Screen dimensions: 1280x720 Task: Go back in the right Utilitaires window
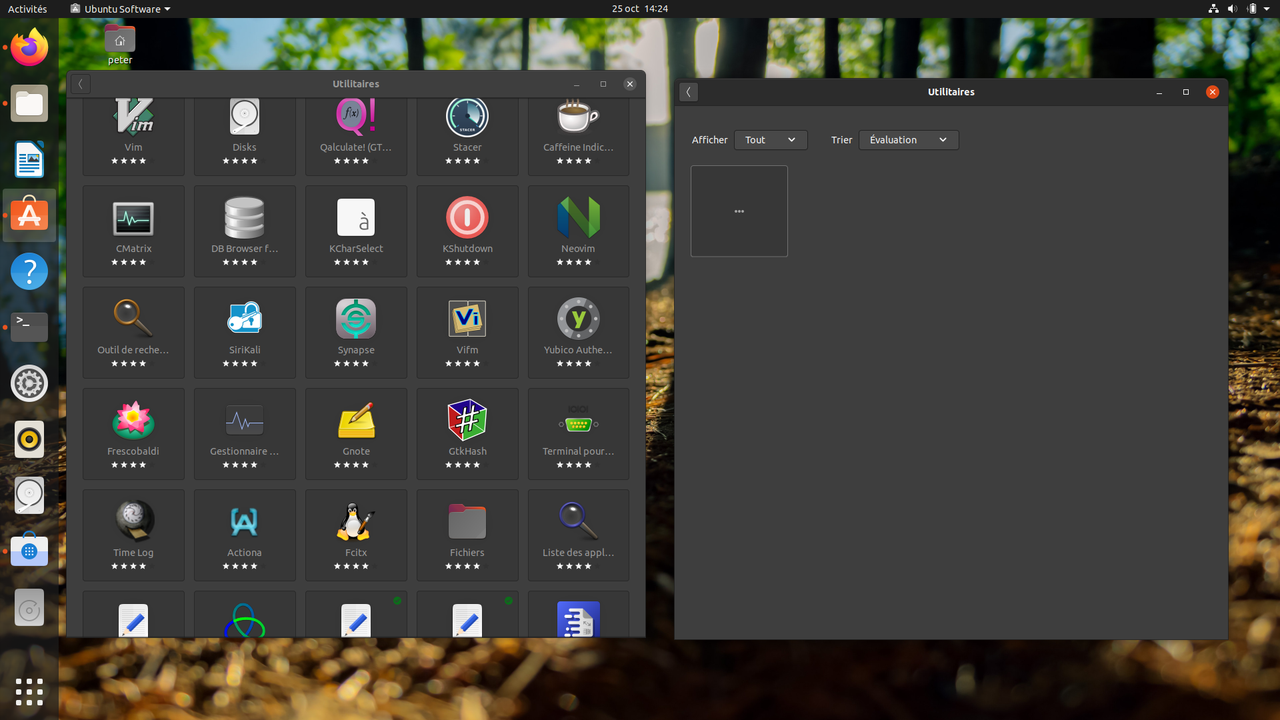[688, 92]
